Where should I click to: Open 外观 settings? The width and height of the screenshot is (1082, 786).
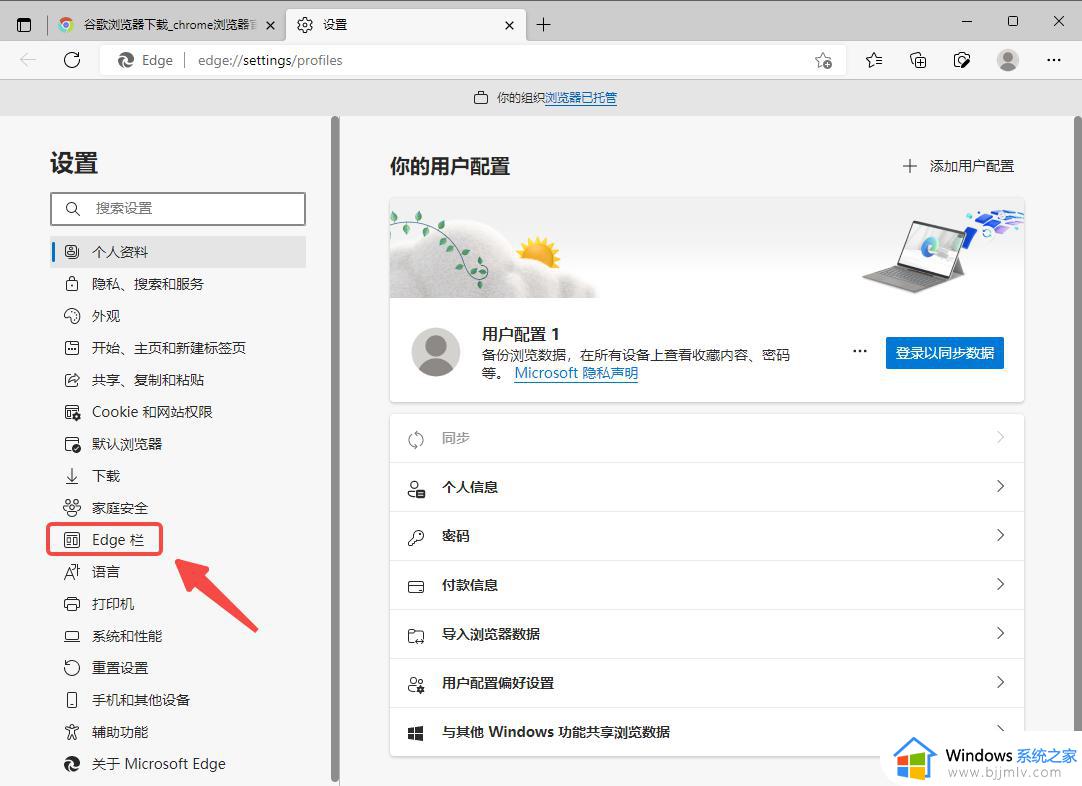coord(106,316)
